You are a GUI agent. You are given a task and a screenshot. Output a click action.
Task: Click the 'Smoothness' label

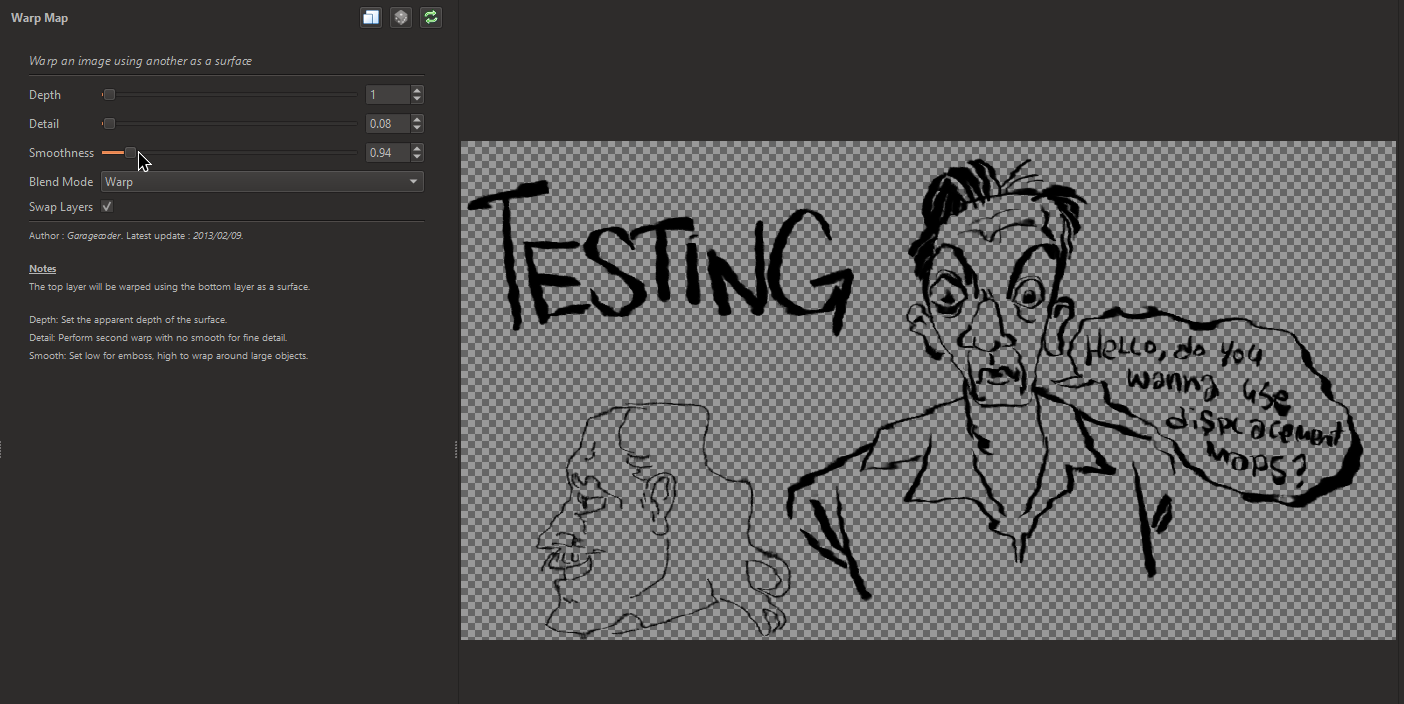coord(61,153)
